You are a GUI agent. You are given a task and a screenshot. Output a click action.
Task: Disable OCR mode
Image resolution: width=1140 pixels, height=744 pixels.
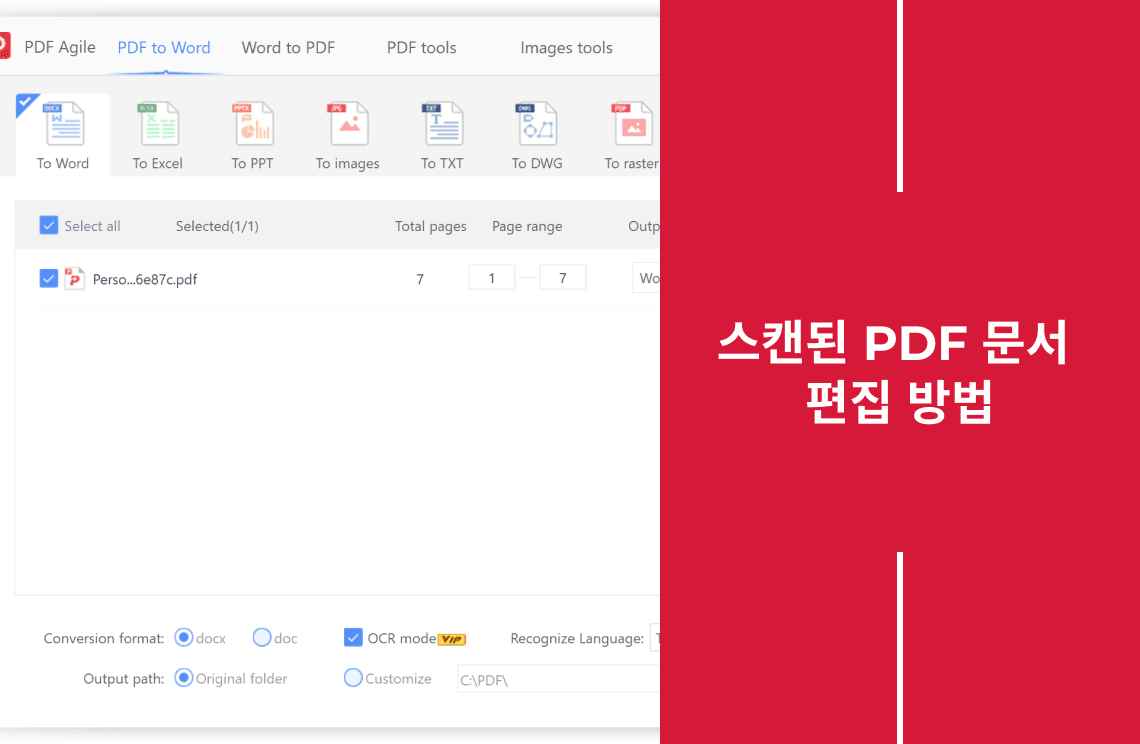point(353,637)
